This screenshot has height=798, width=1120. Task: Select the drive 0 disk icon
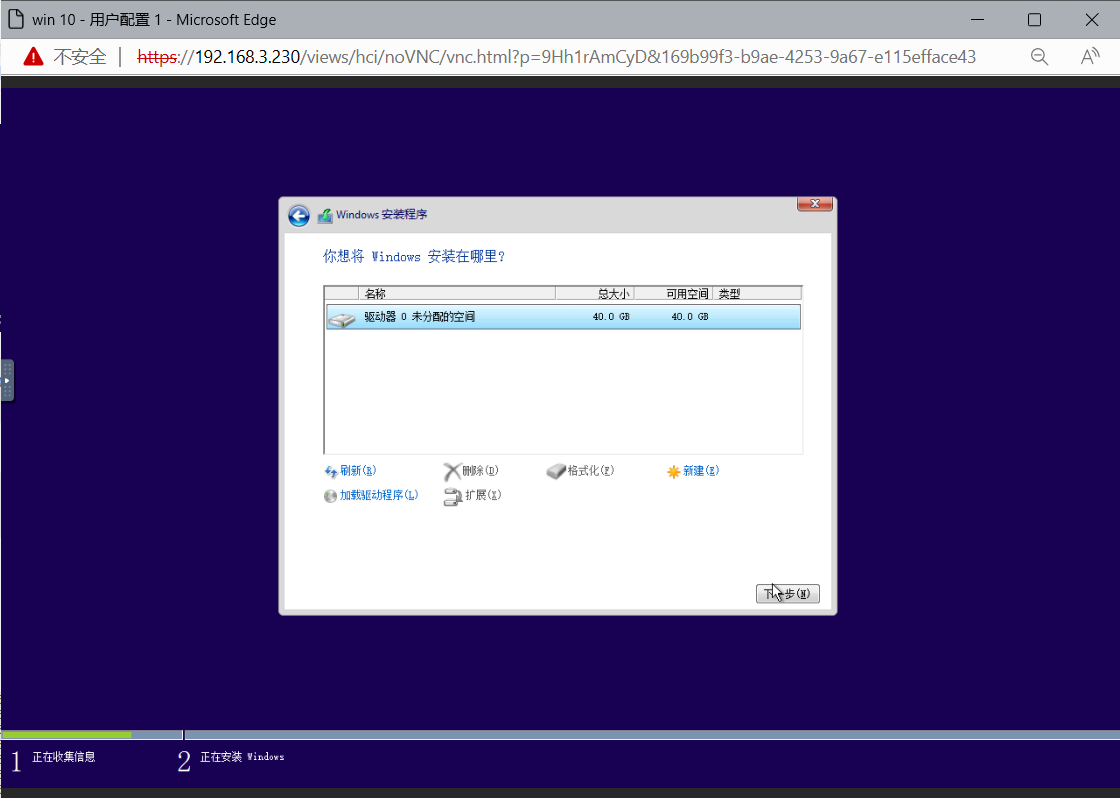point(341,318)
